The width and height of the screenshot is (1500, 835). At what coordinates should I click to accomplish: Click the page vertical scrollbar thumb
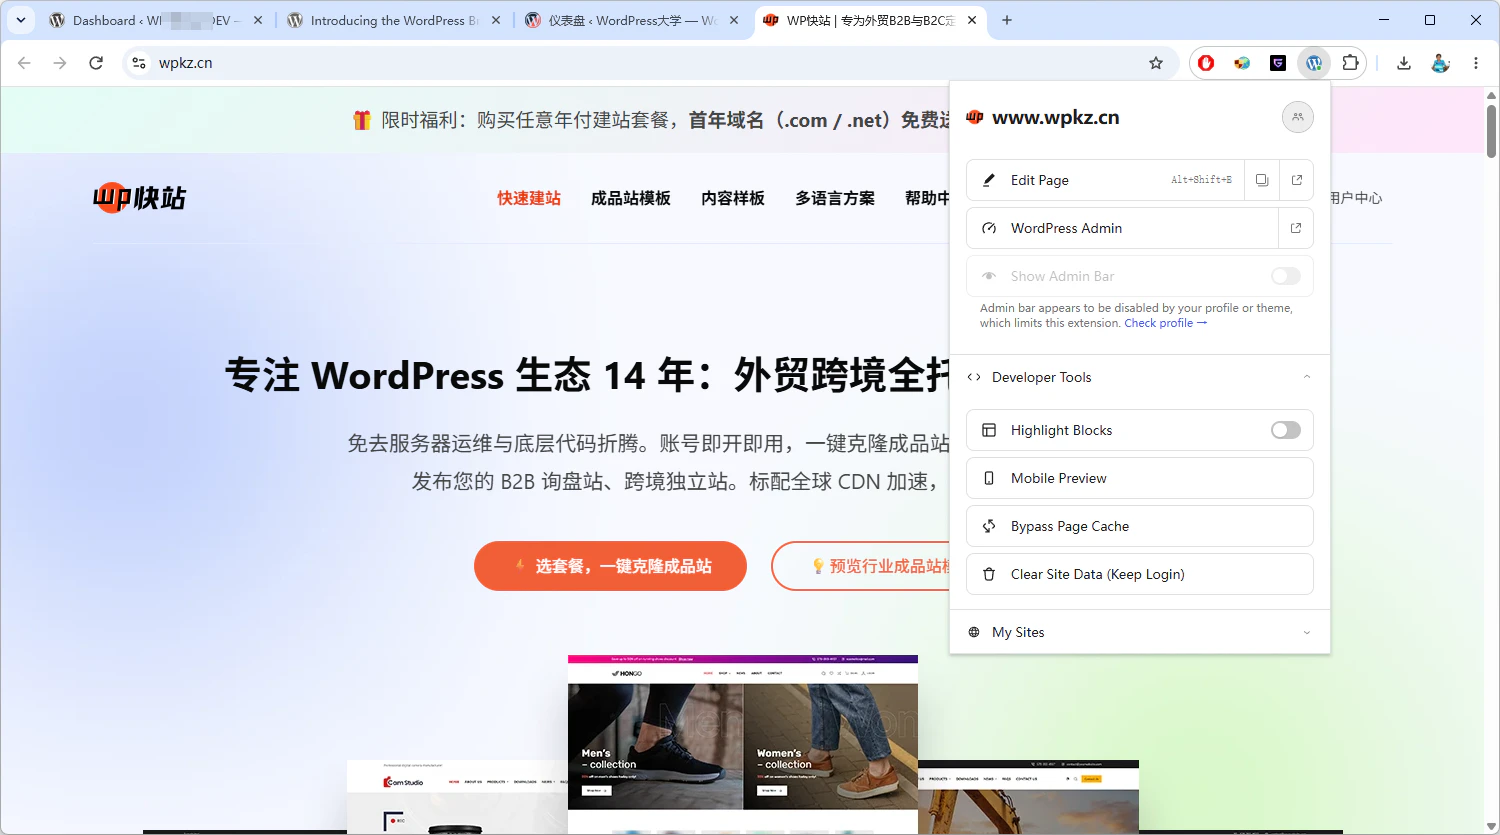point(1491,130)
